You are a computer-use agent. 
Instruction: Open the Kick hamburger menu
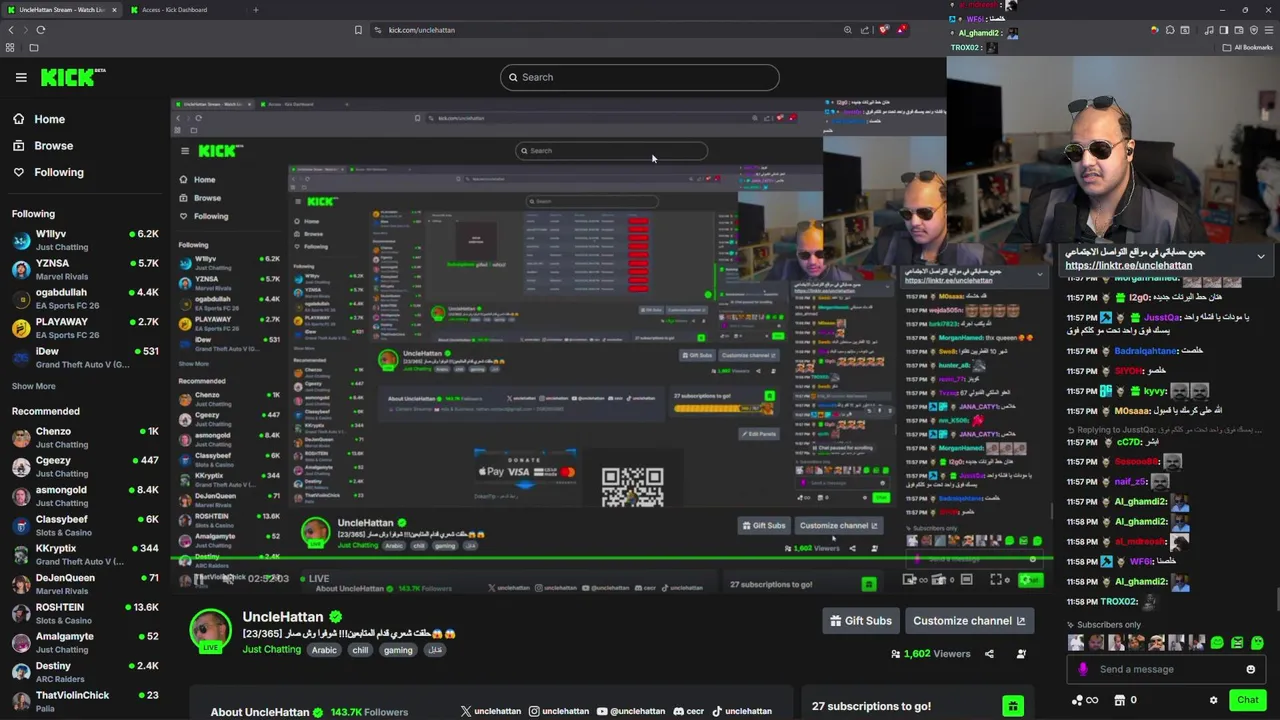click(x=21, y=77)
